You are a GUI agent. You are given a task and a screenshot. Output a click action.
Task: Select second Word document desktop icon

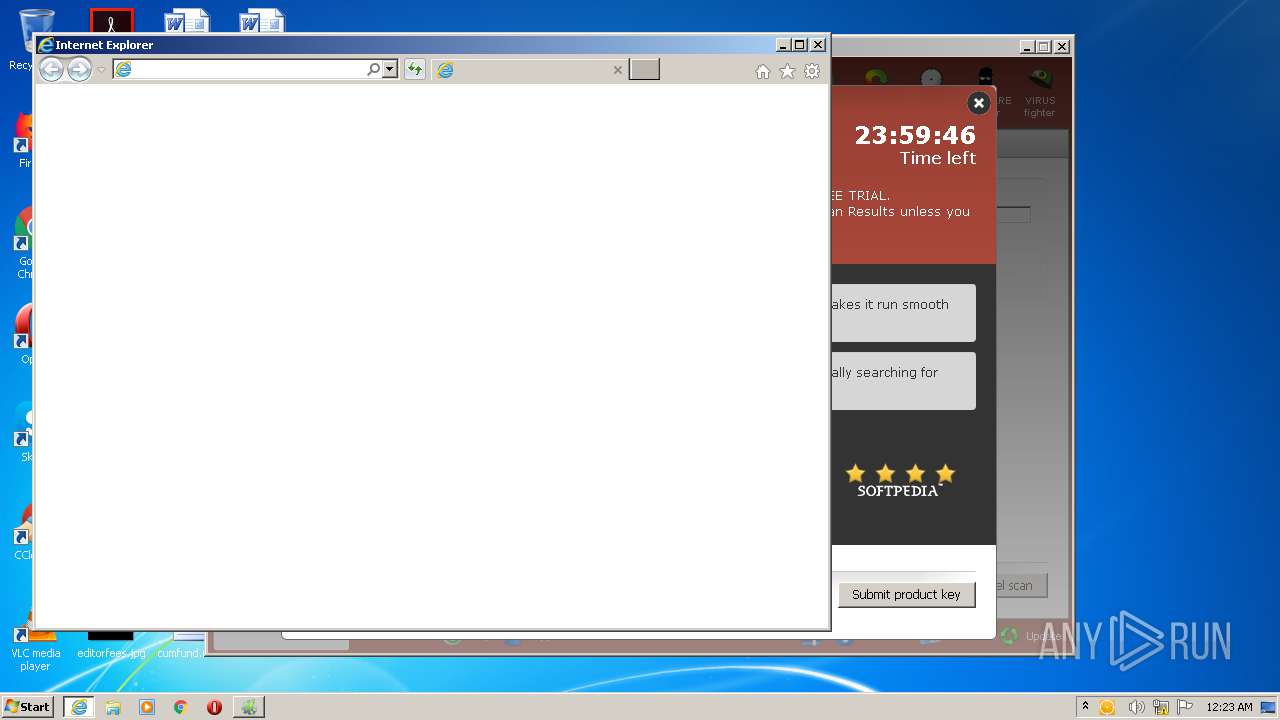262,21
